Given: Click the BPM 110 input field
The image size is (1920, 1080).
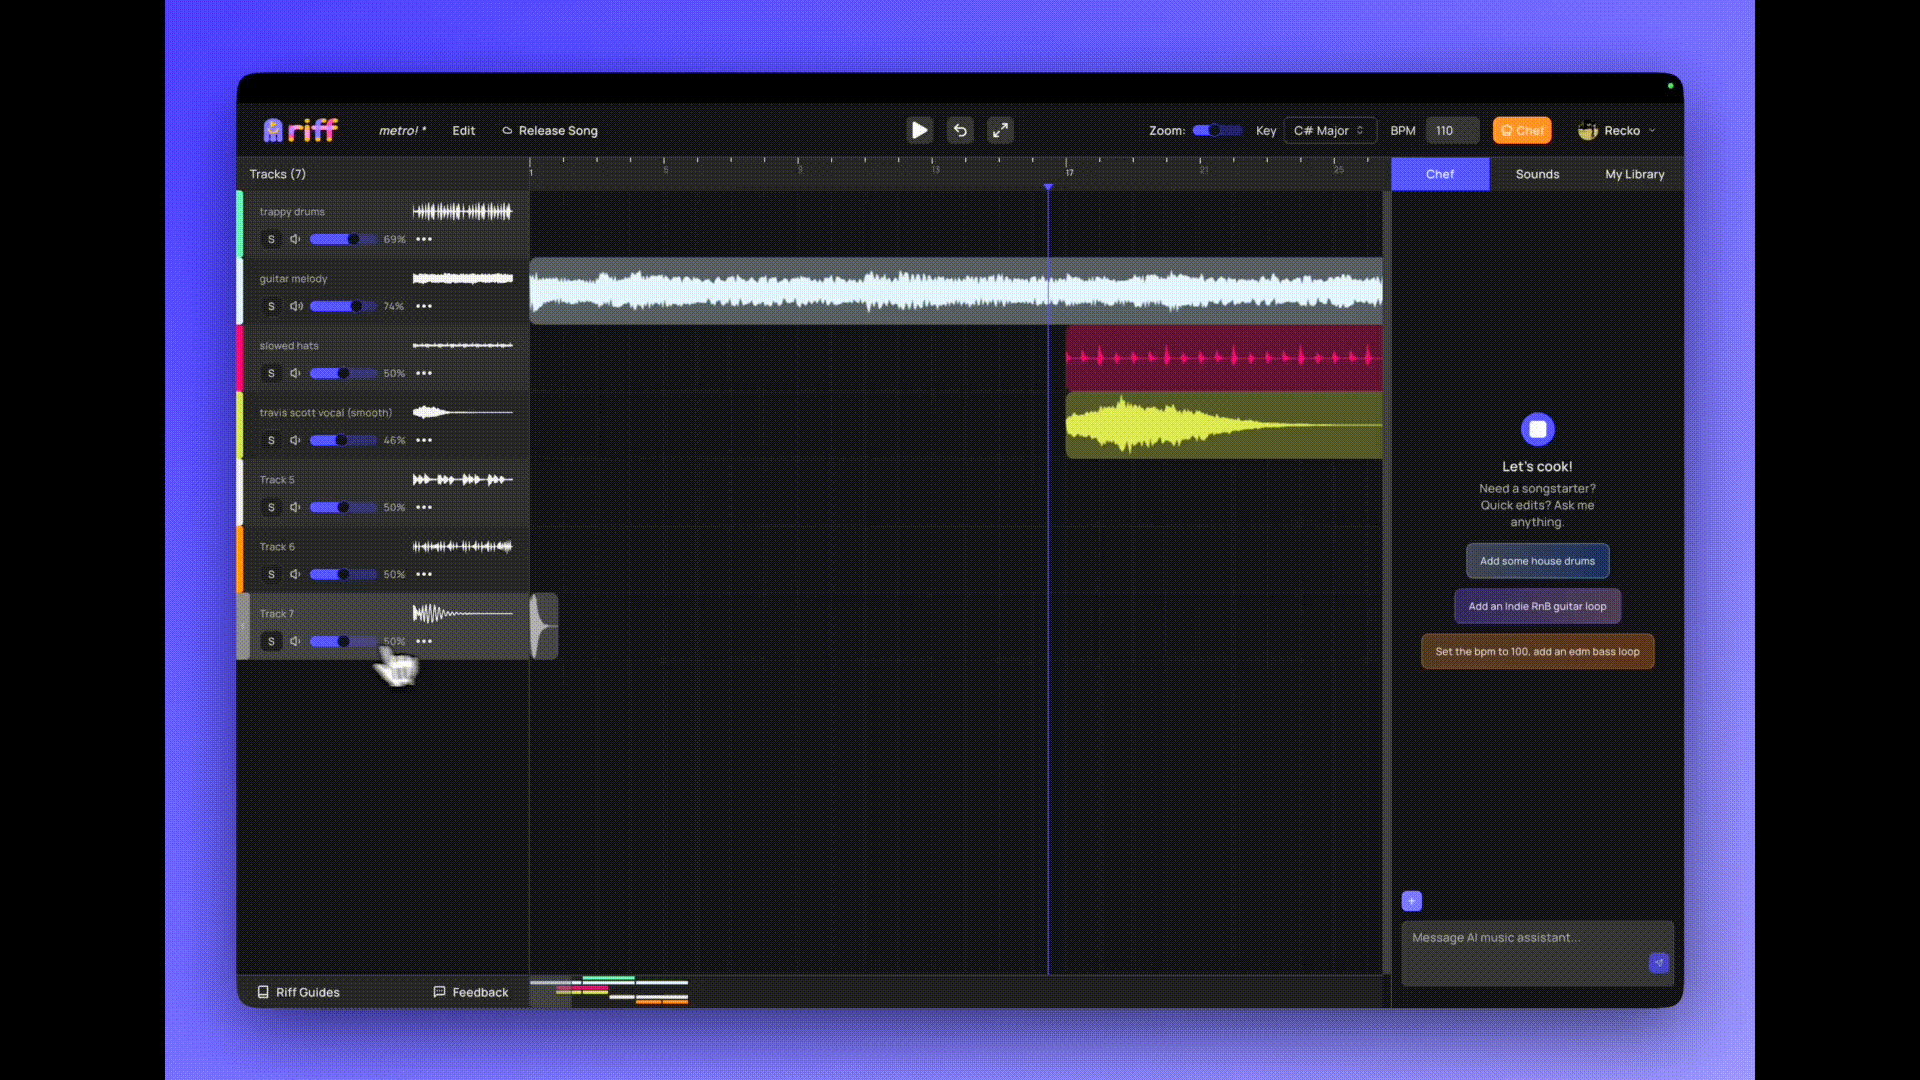Looking at the screenshot, I should (x=1451, y=130).
